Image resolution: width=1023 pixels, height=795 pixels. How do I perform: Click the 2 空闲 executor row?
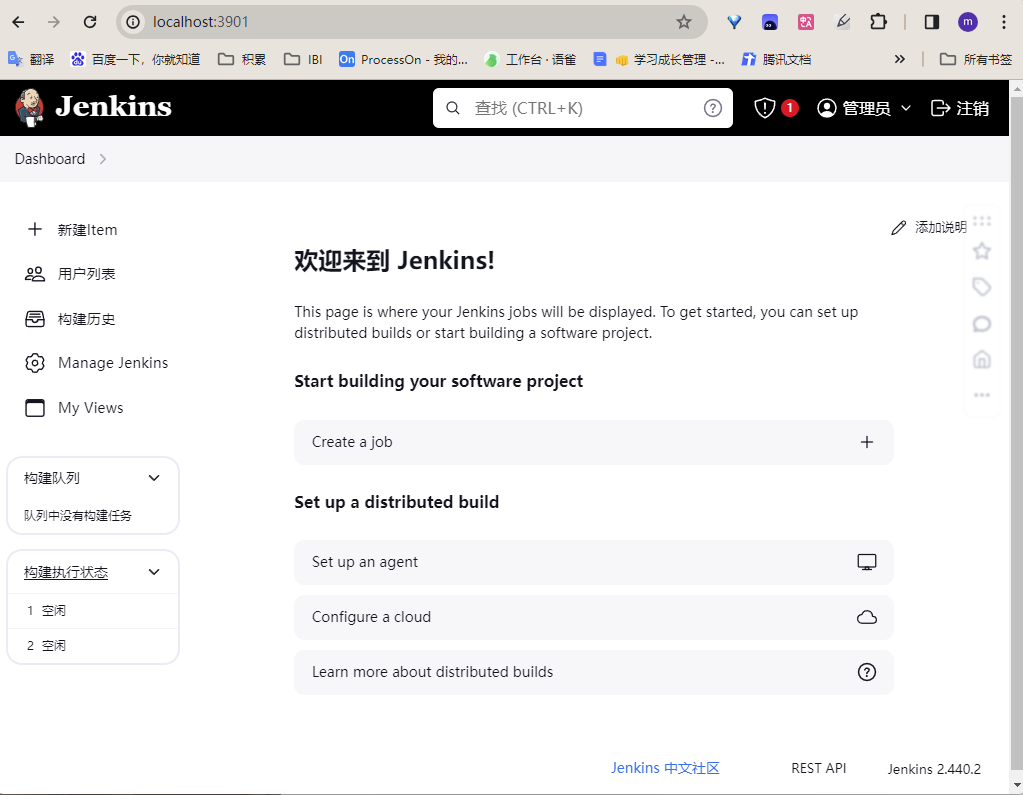[93, 646]
